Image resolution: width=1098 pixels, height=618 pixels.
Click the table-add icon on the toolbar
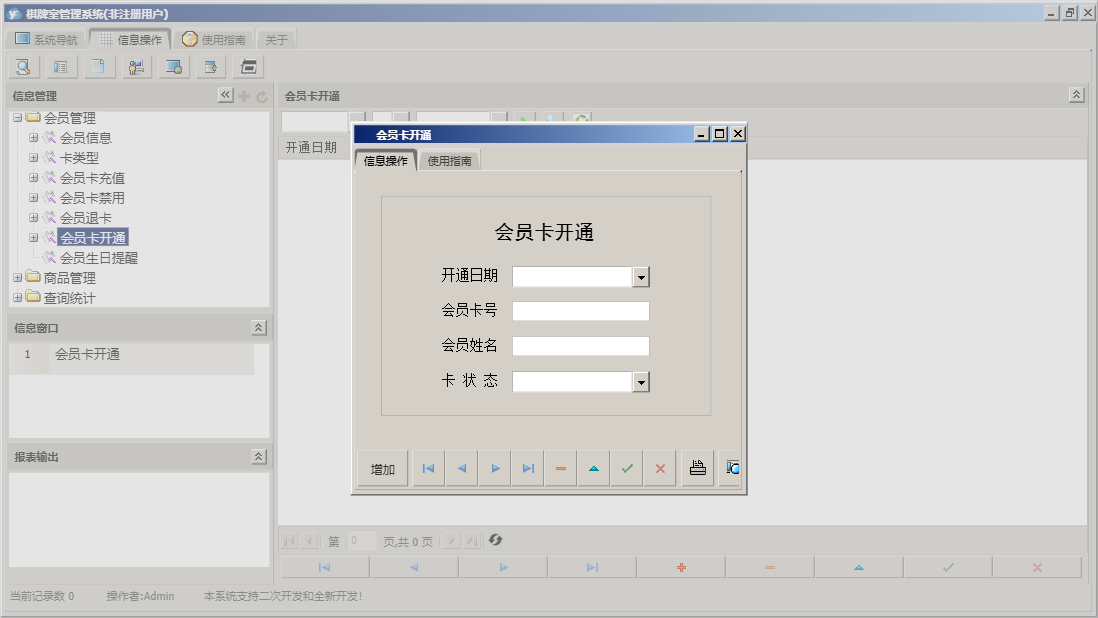[x=209, y=67]
